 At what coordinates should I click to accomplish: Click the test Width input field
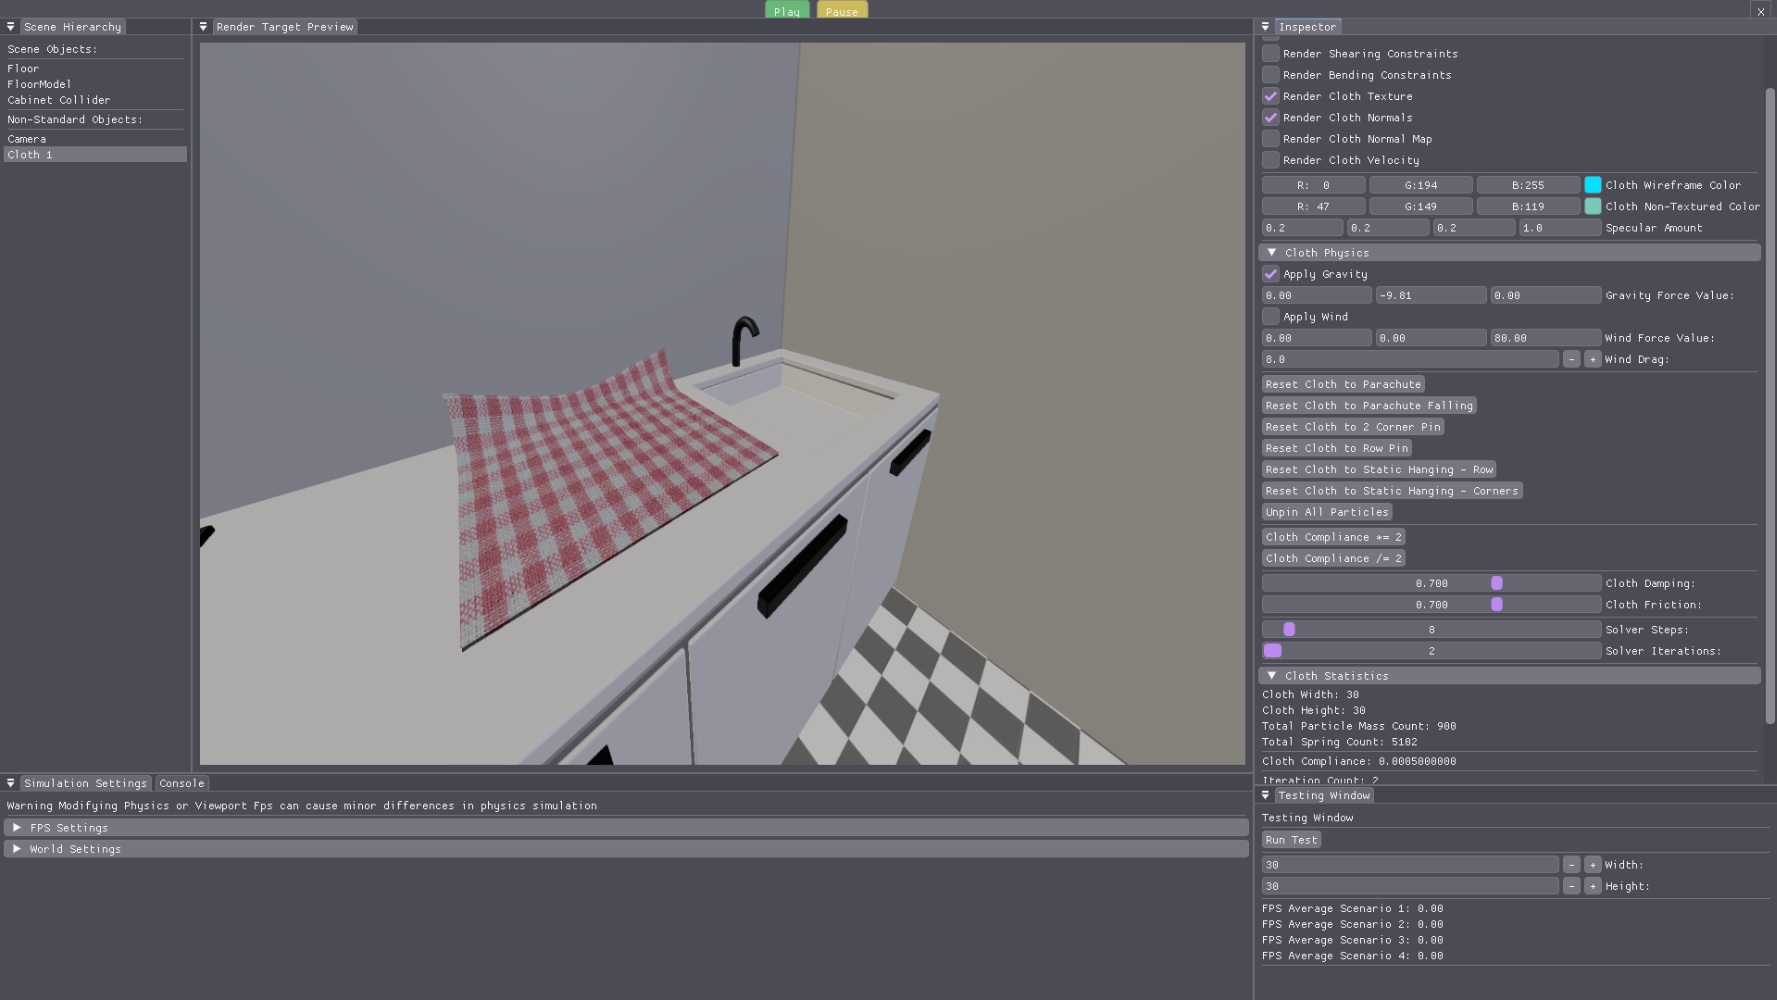tap(1410, 865)
